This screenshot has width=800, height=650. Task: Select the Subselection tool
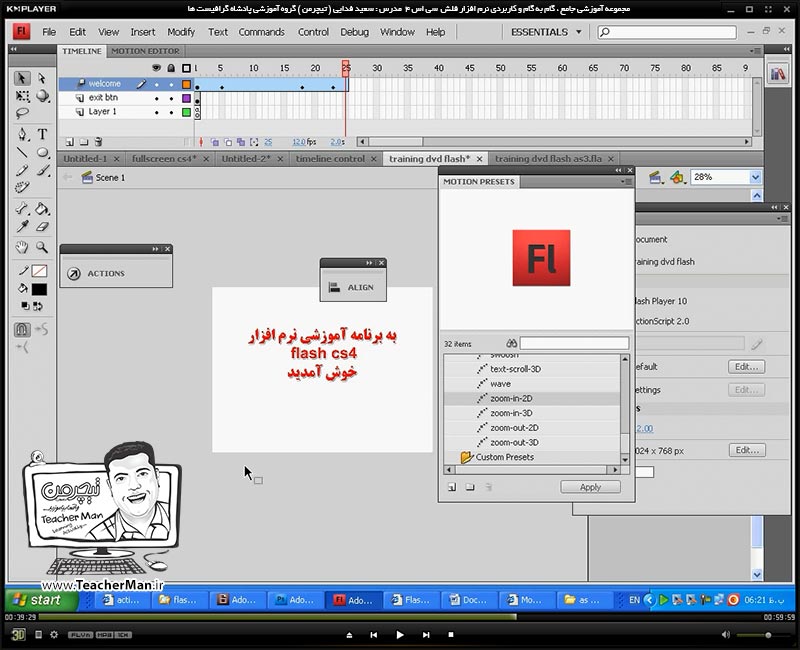[x=42, y=78]
